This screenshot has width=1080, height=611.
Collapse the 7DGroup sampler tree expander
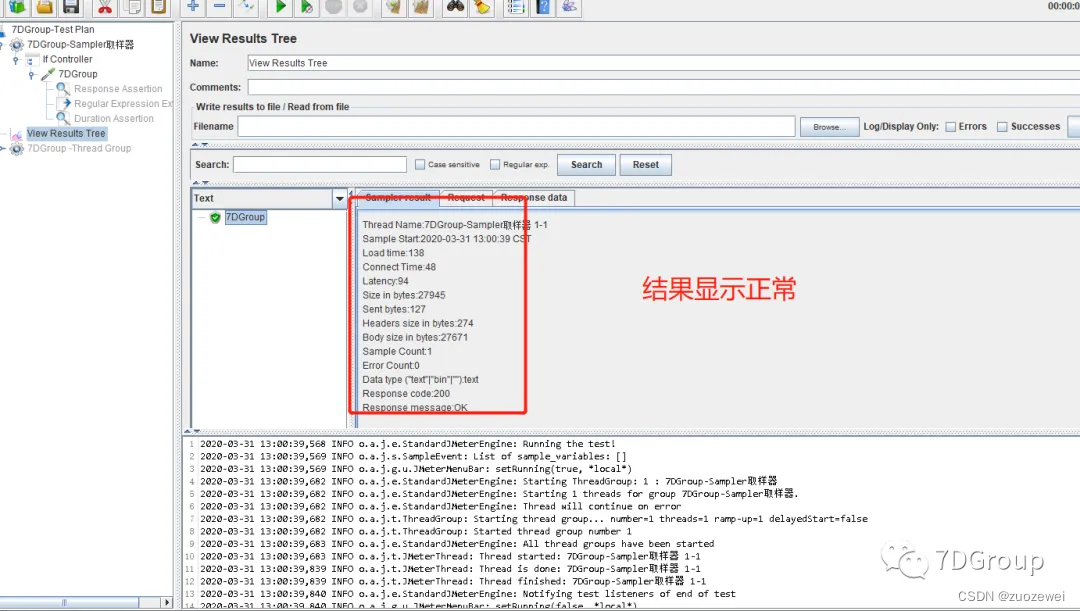[x=31, y=74]
